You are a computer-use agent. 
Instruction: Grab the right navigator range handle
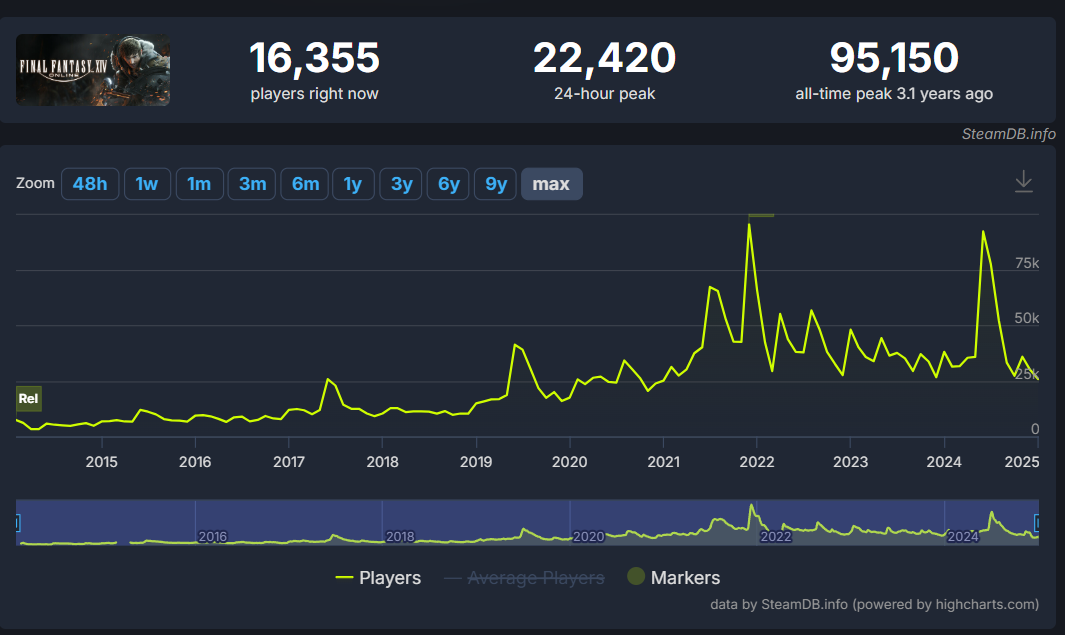1037,523
